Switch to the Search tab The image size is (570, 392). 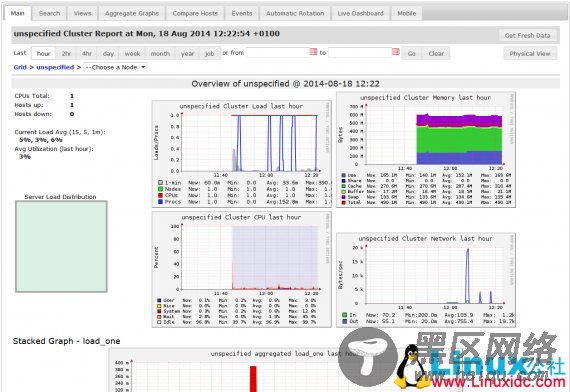click(x=49, y=13)
